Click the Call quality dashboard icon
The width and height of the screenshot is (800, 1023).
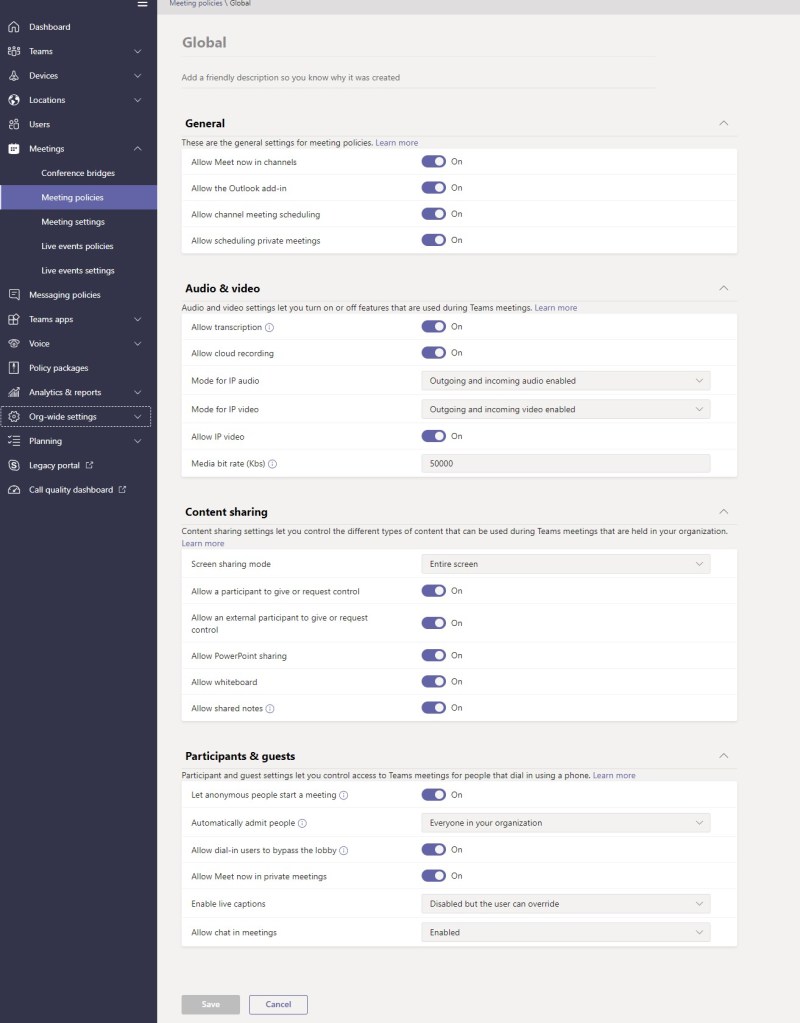tap(14, 490)
